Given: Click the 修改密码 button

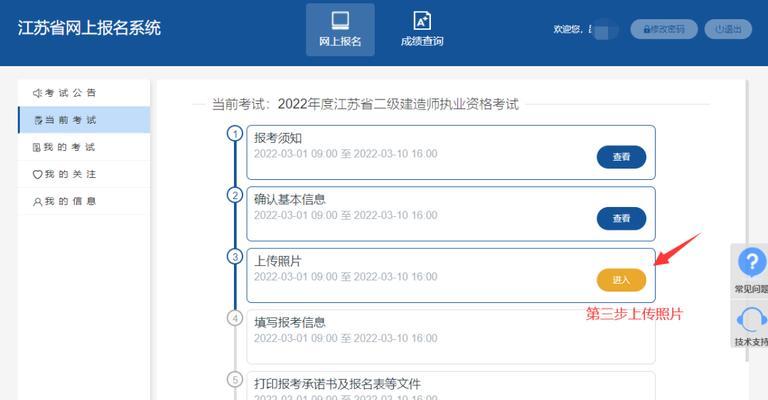Looking at the screenshot, I should (x=664, y=29).
